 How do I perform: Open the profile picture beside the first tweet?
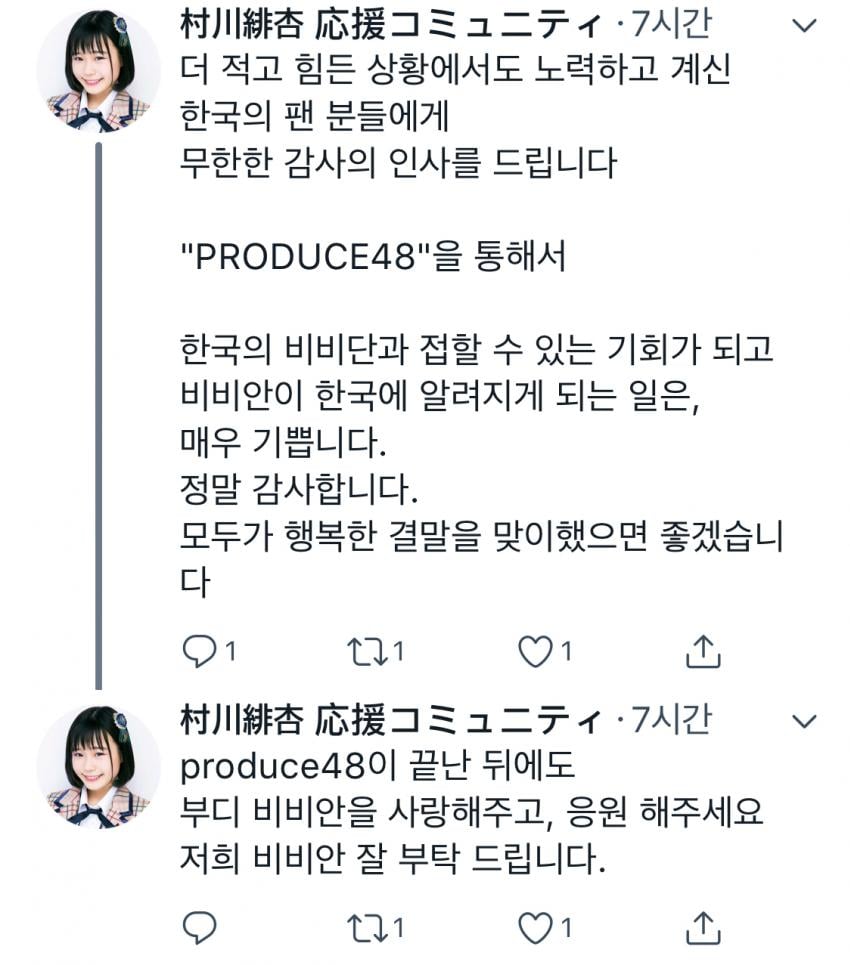(x=98, y=70)
